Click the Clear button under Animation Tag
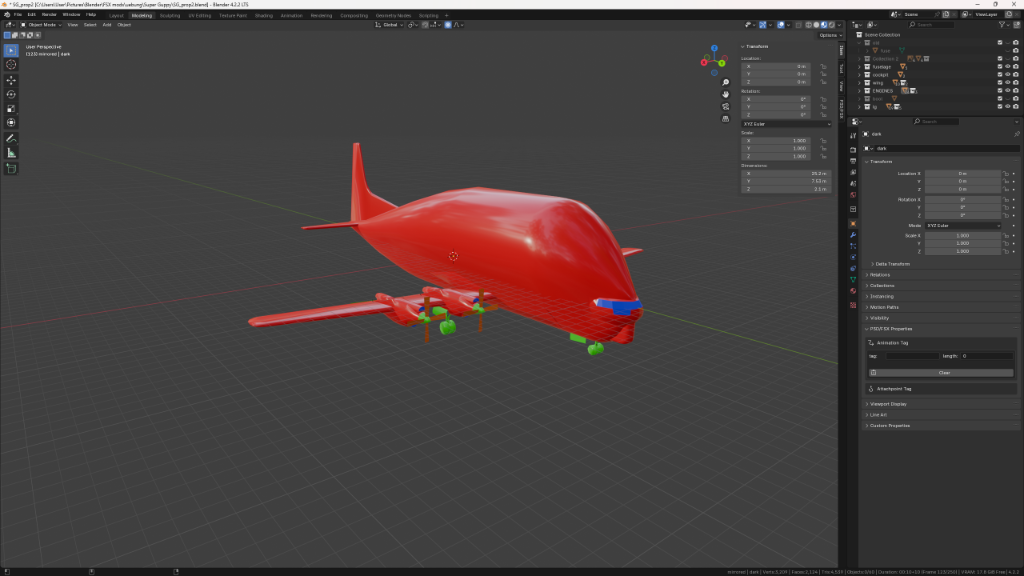Viewport: 1024px width, 576px height. pos(943,373)
